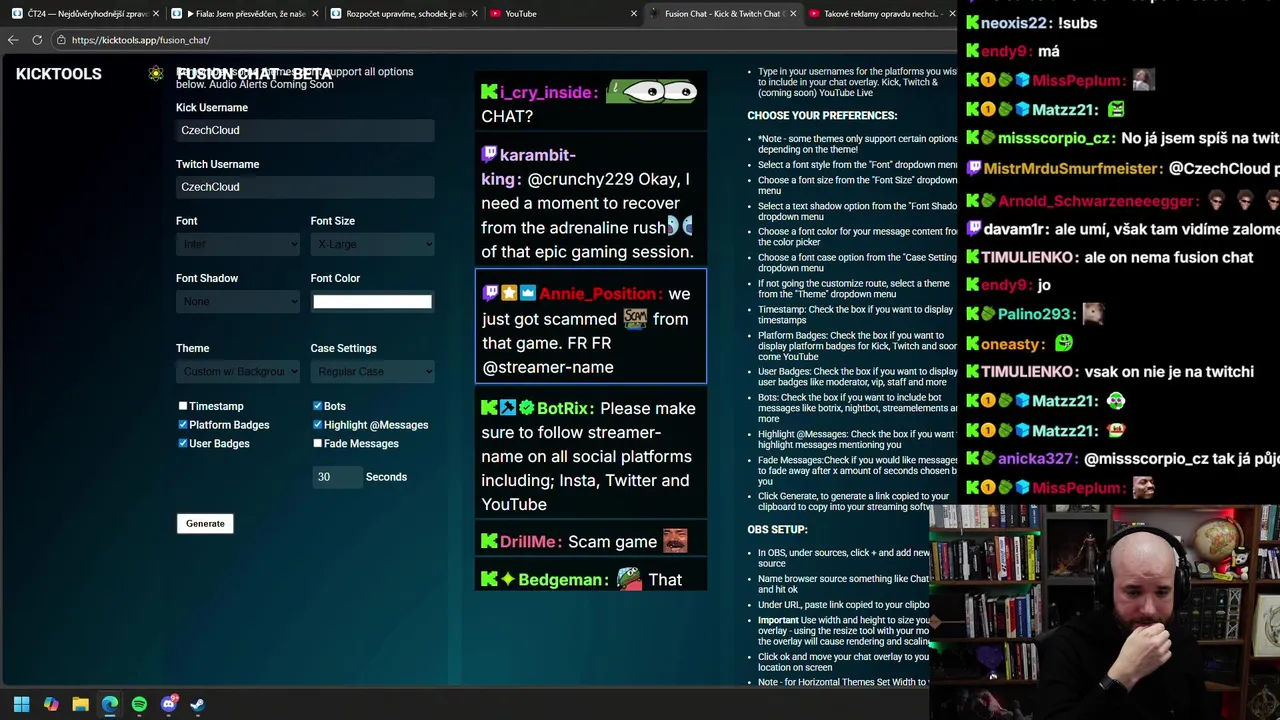Switch to the YouTube tab

point(563,14)
